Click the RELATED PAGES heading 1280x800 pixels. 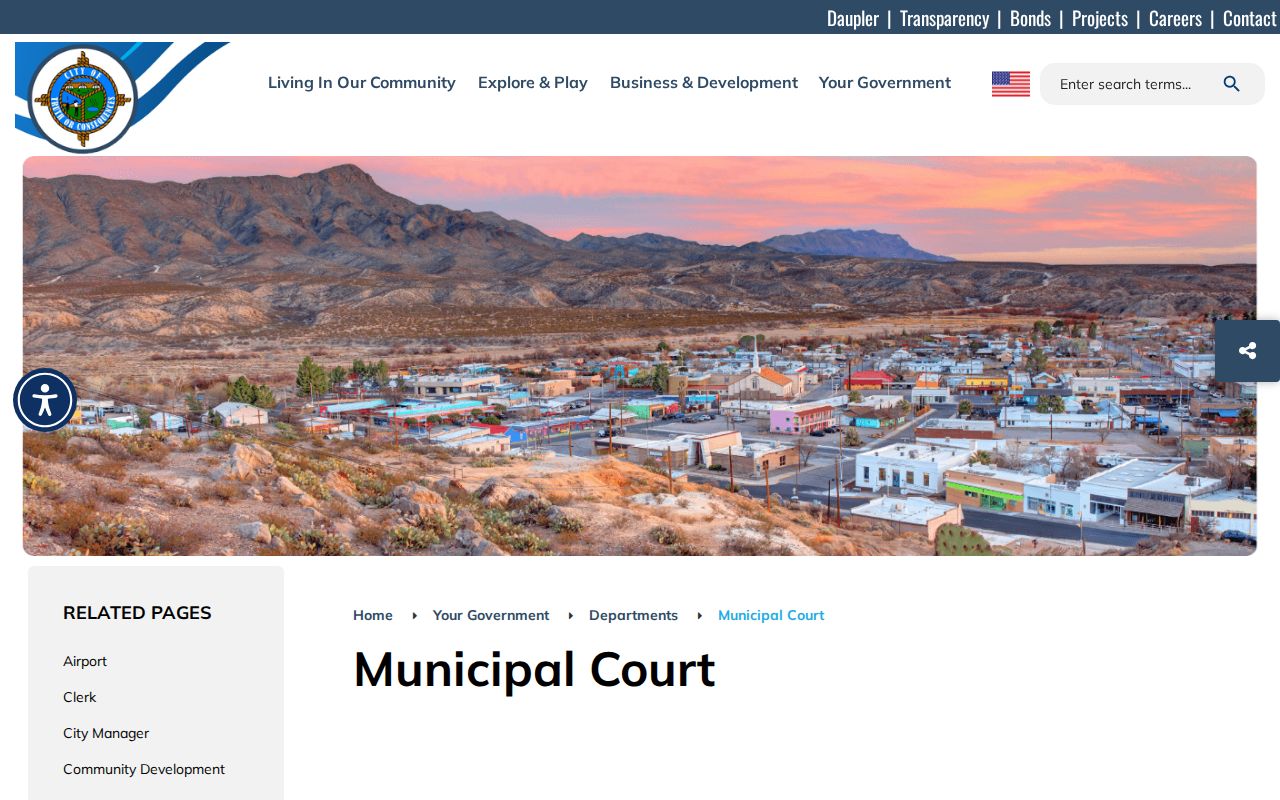137,613
